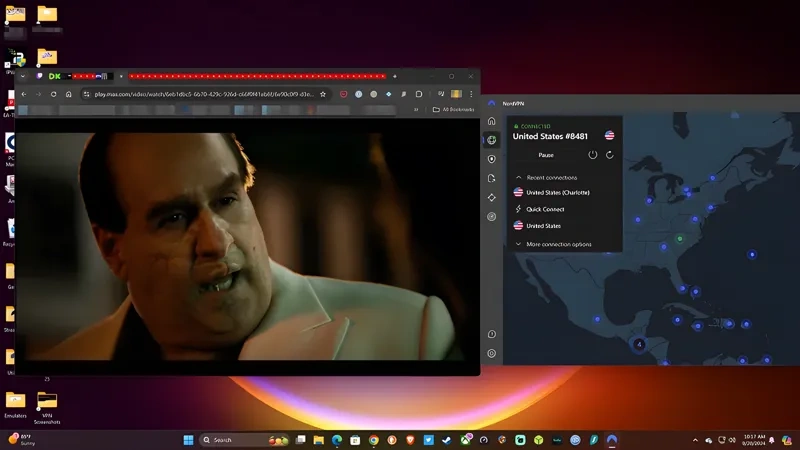Open the Windows Start menu
The width and height of the screenshot is (800, 450).
point(187,440)
